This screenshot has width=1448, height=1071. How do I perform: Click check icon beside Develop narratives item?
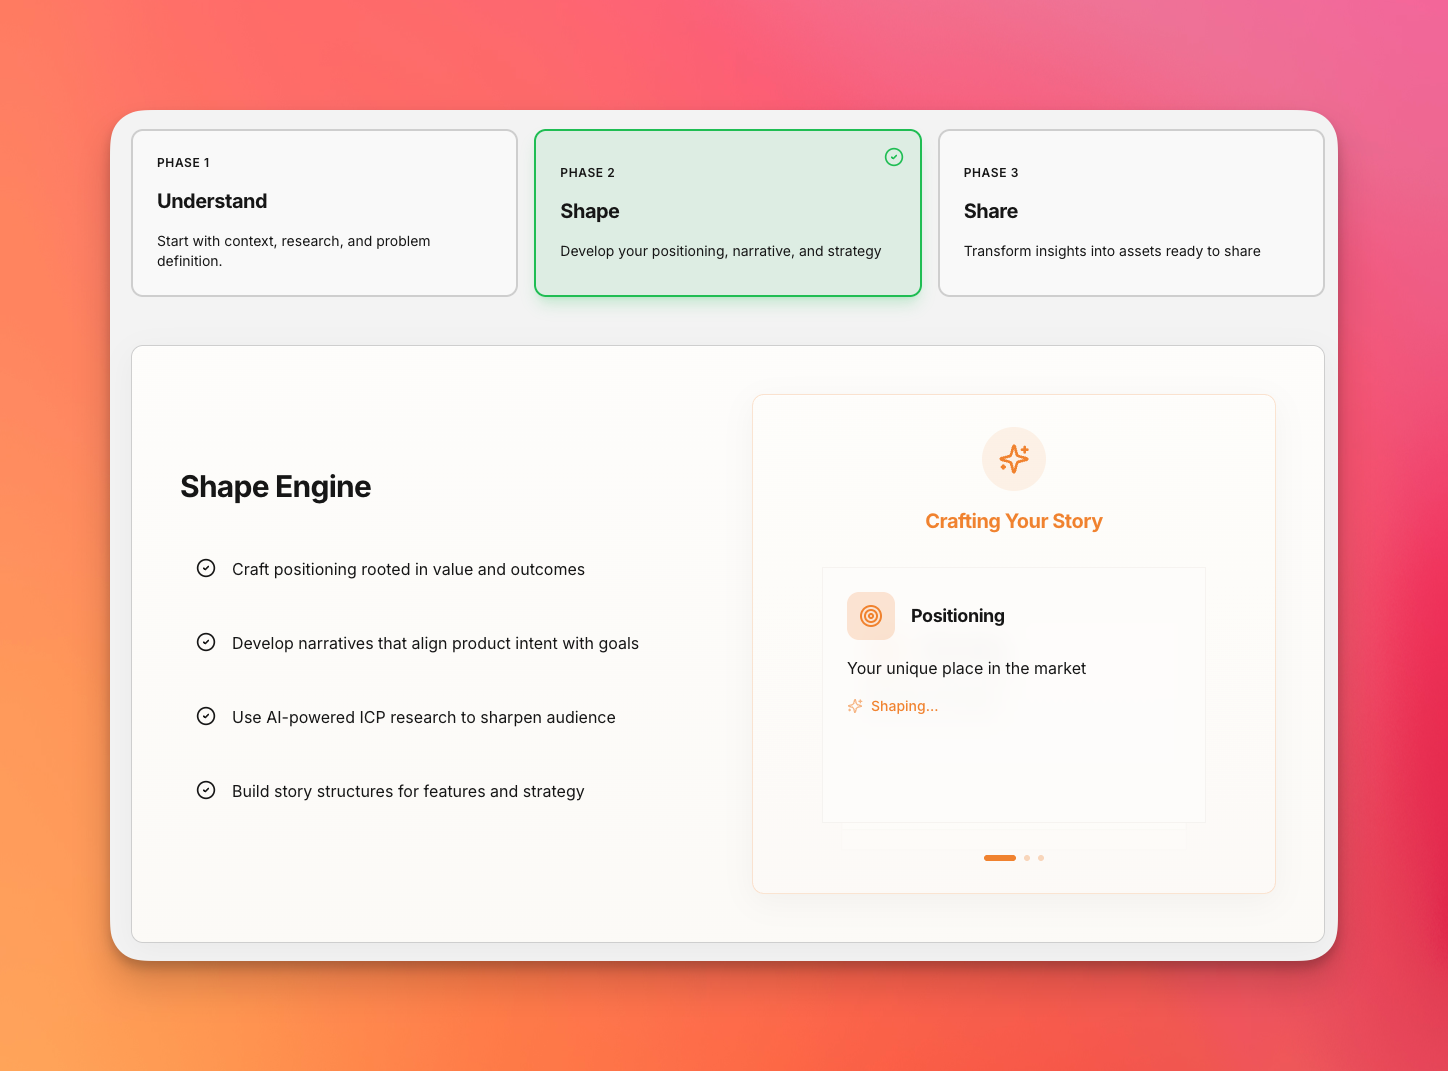click(x=206, y=643)
